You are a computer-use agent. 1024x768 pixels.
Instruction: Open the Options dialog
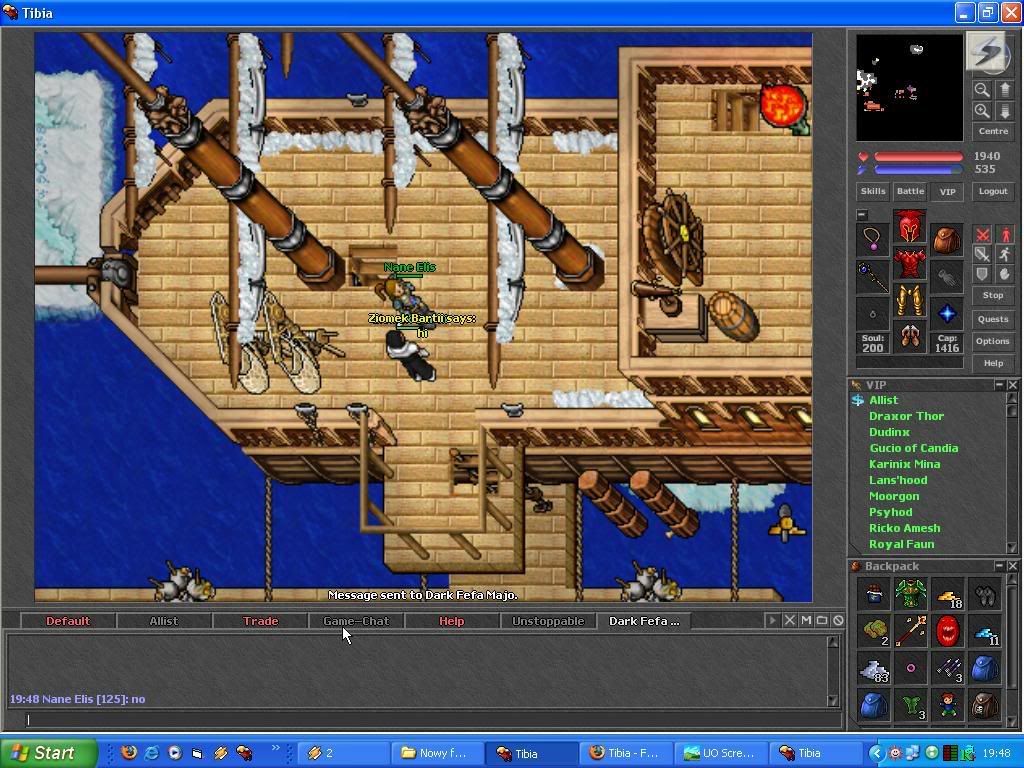[x=993, y=342]
